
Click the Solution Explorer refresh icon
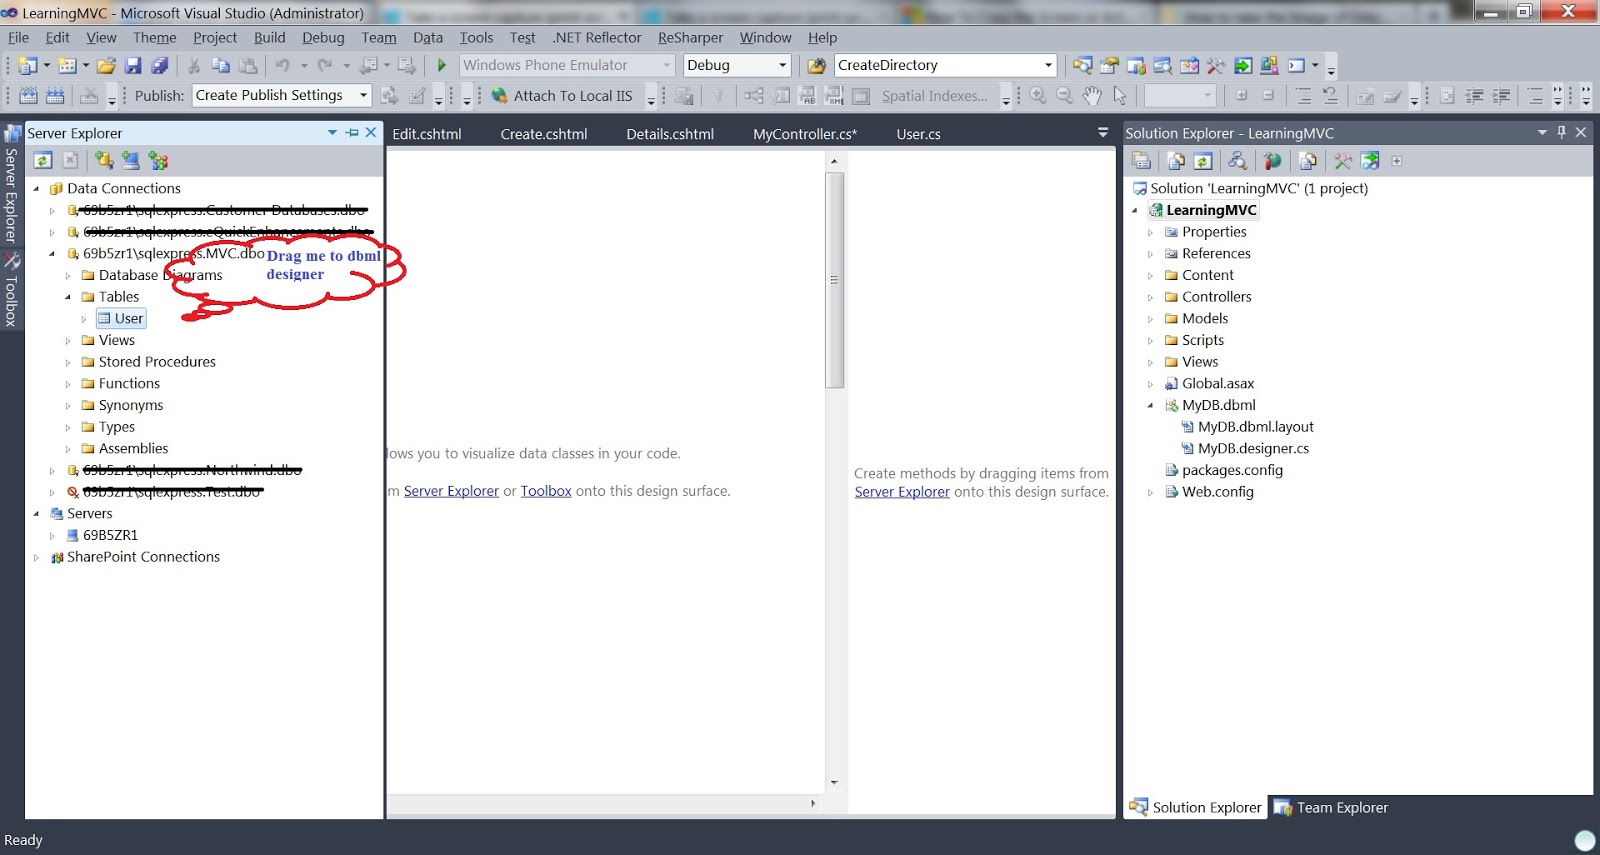[x=1203, y=160]
